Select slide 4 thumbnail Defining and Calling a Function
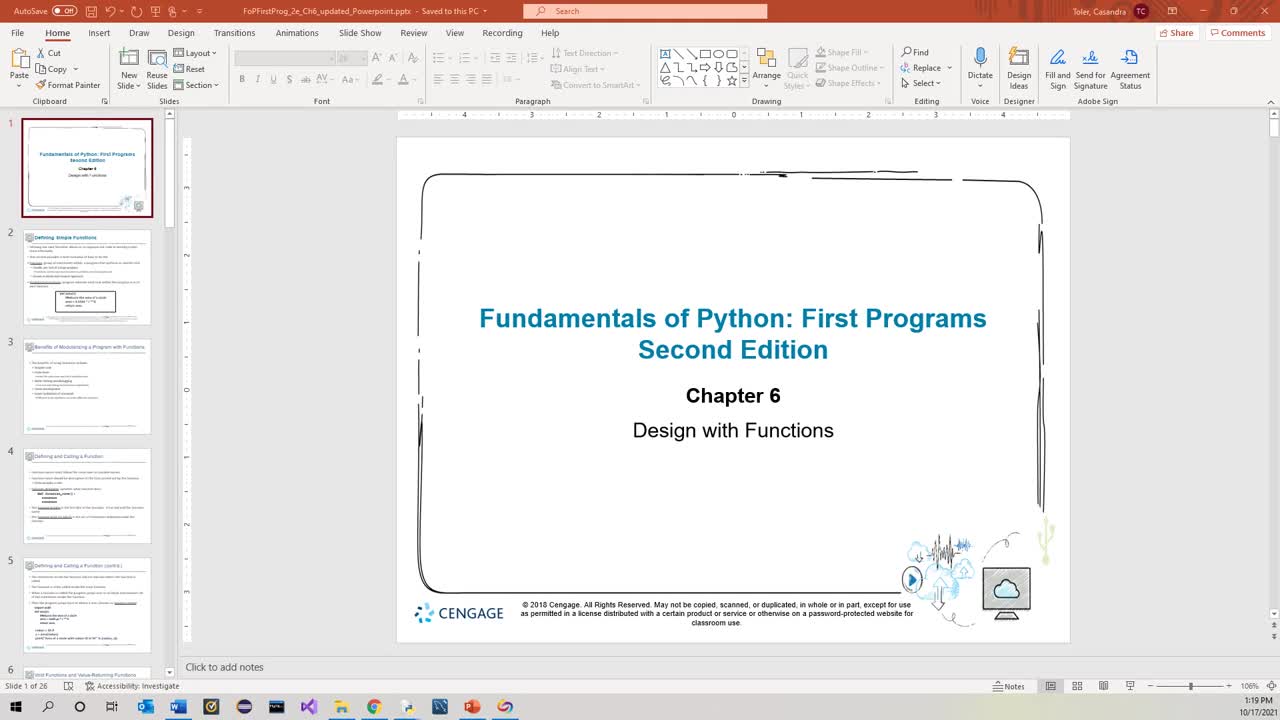Screen dimensions: 1280x720 pos(87,496)
